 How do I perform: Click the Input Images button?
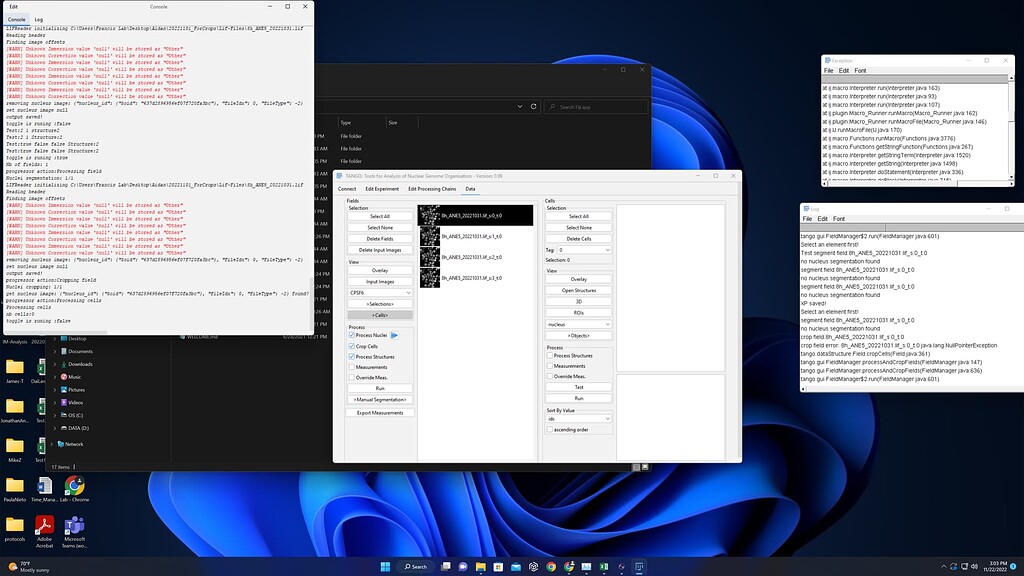(380, 281)
